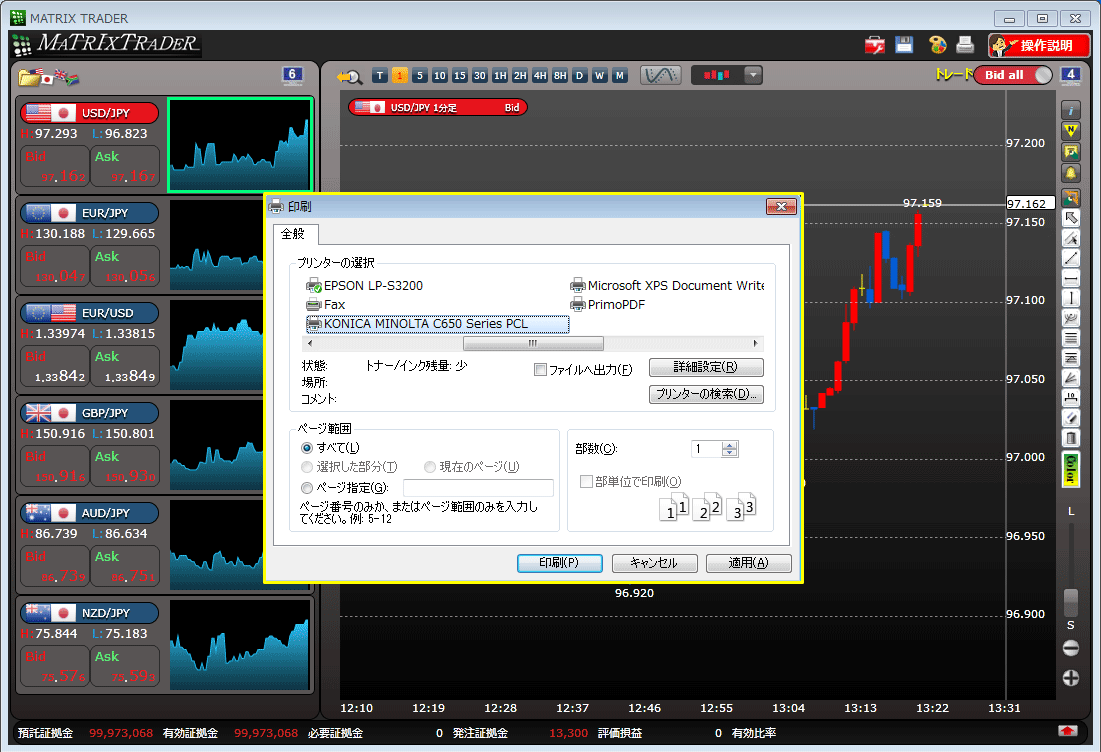Click the floppy disk save icon
This screenshot has height=752, width=1101.
click(904, 45)
